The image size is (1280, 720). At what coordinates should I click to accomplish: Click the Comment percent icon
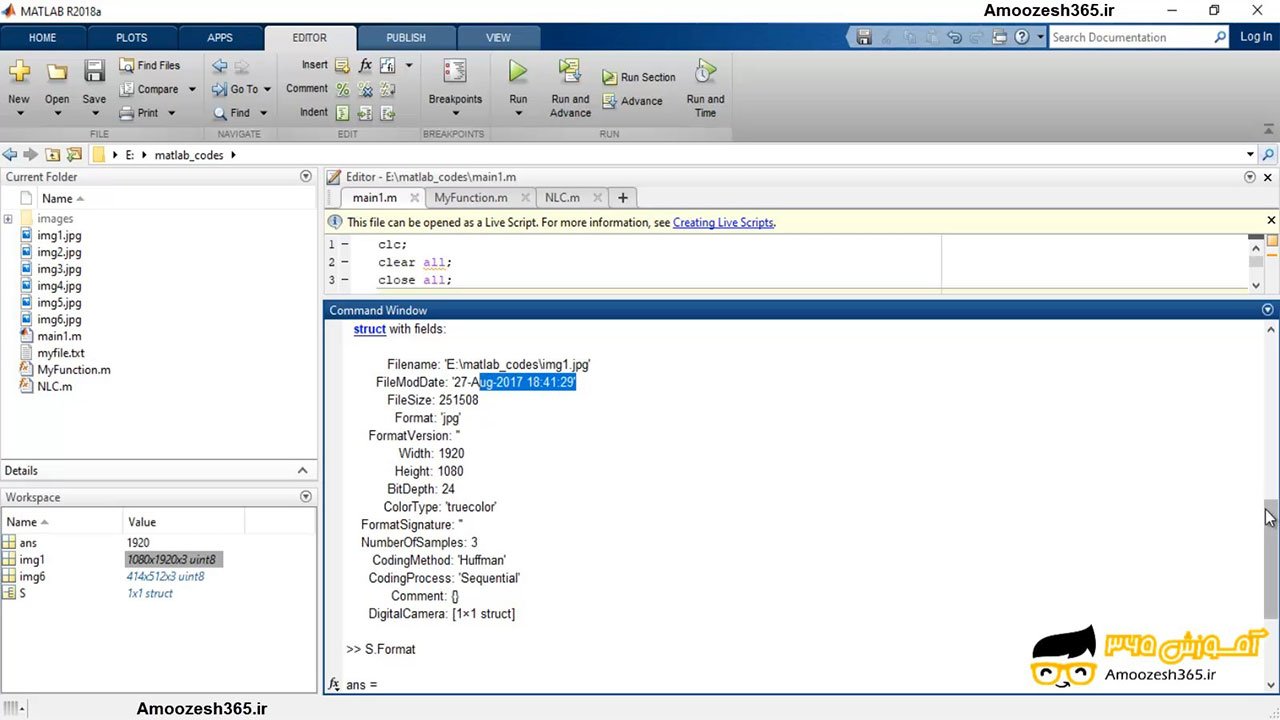(342, 89)
